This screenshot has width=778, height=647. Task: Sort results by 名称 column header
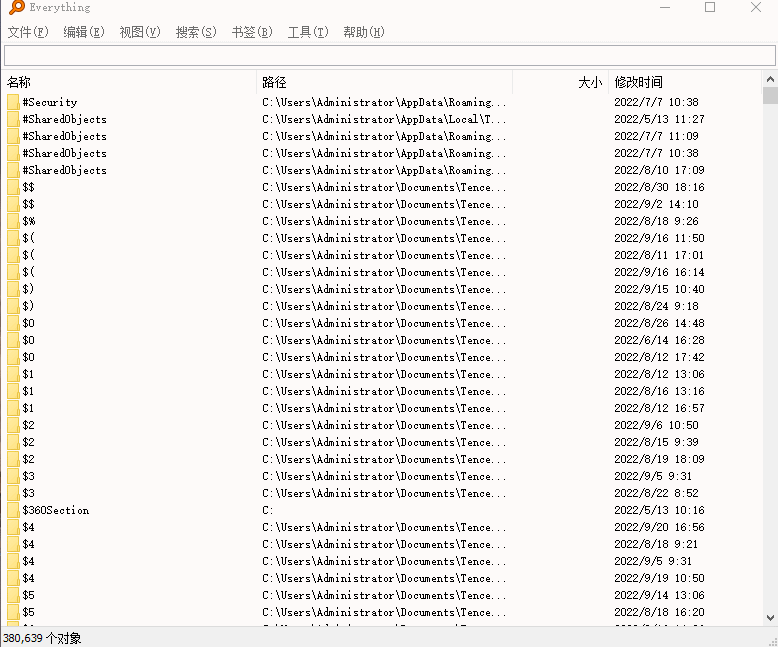click(129, 82)
